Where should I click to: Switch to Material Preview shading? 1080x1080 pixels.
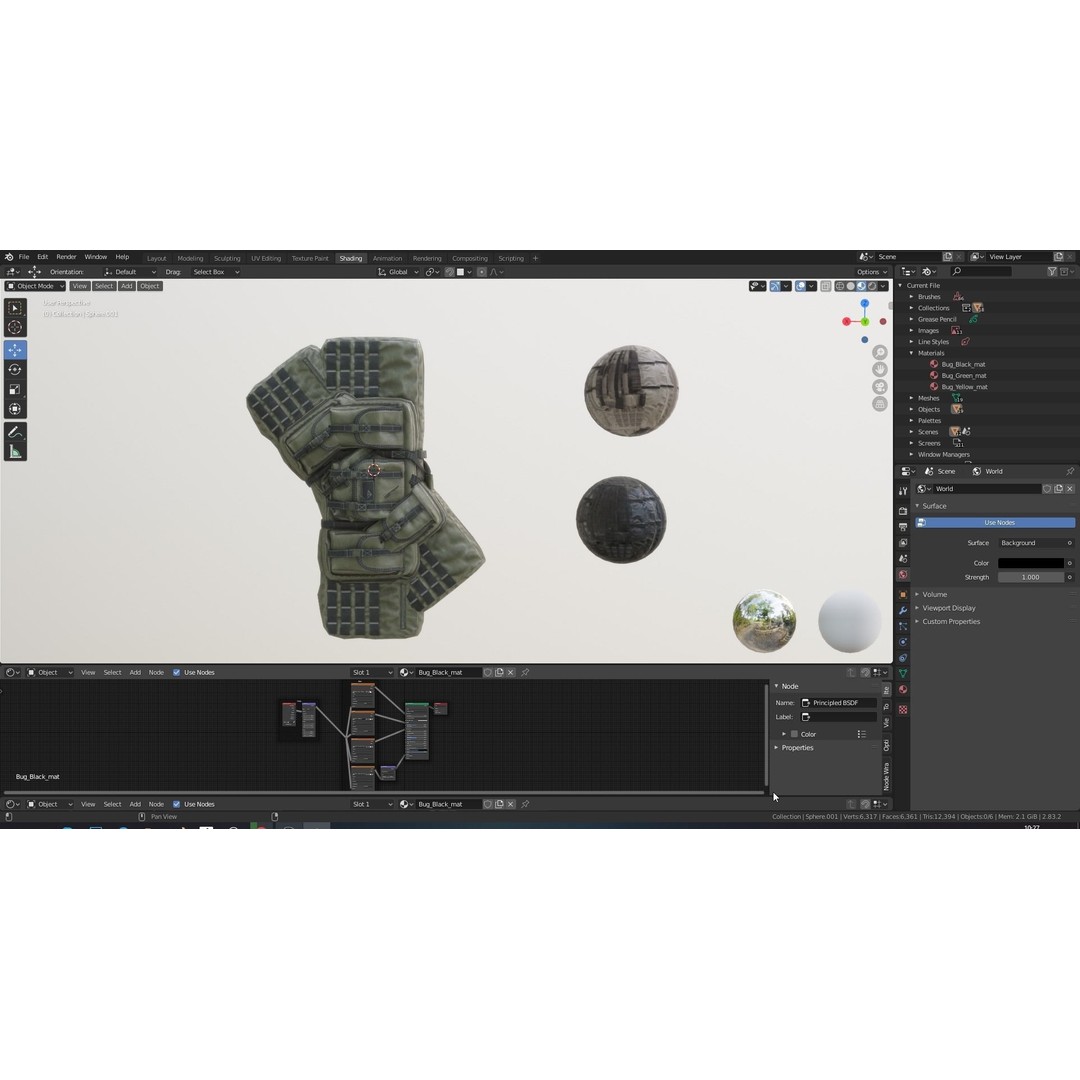click(x=861, y=286)
